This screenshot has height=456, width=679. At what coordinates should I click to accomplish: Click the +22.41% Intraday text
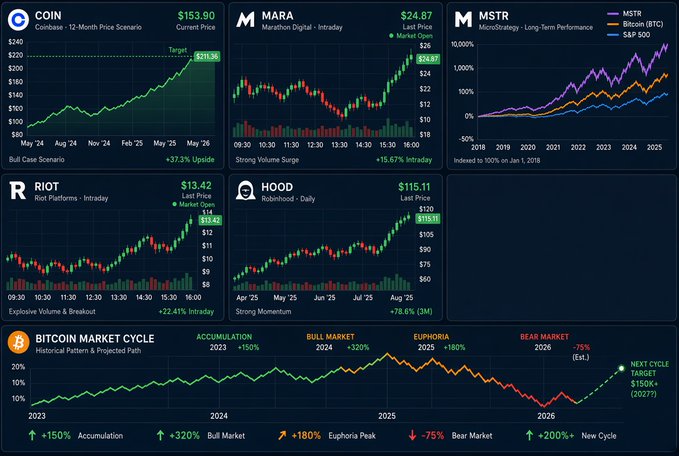186,311
